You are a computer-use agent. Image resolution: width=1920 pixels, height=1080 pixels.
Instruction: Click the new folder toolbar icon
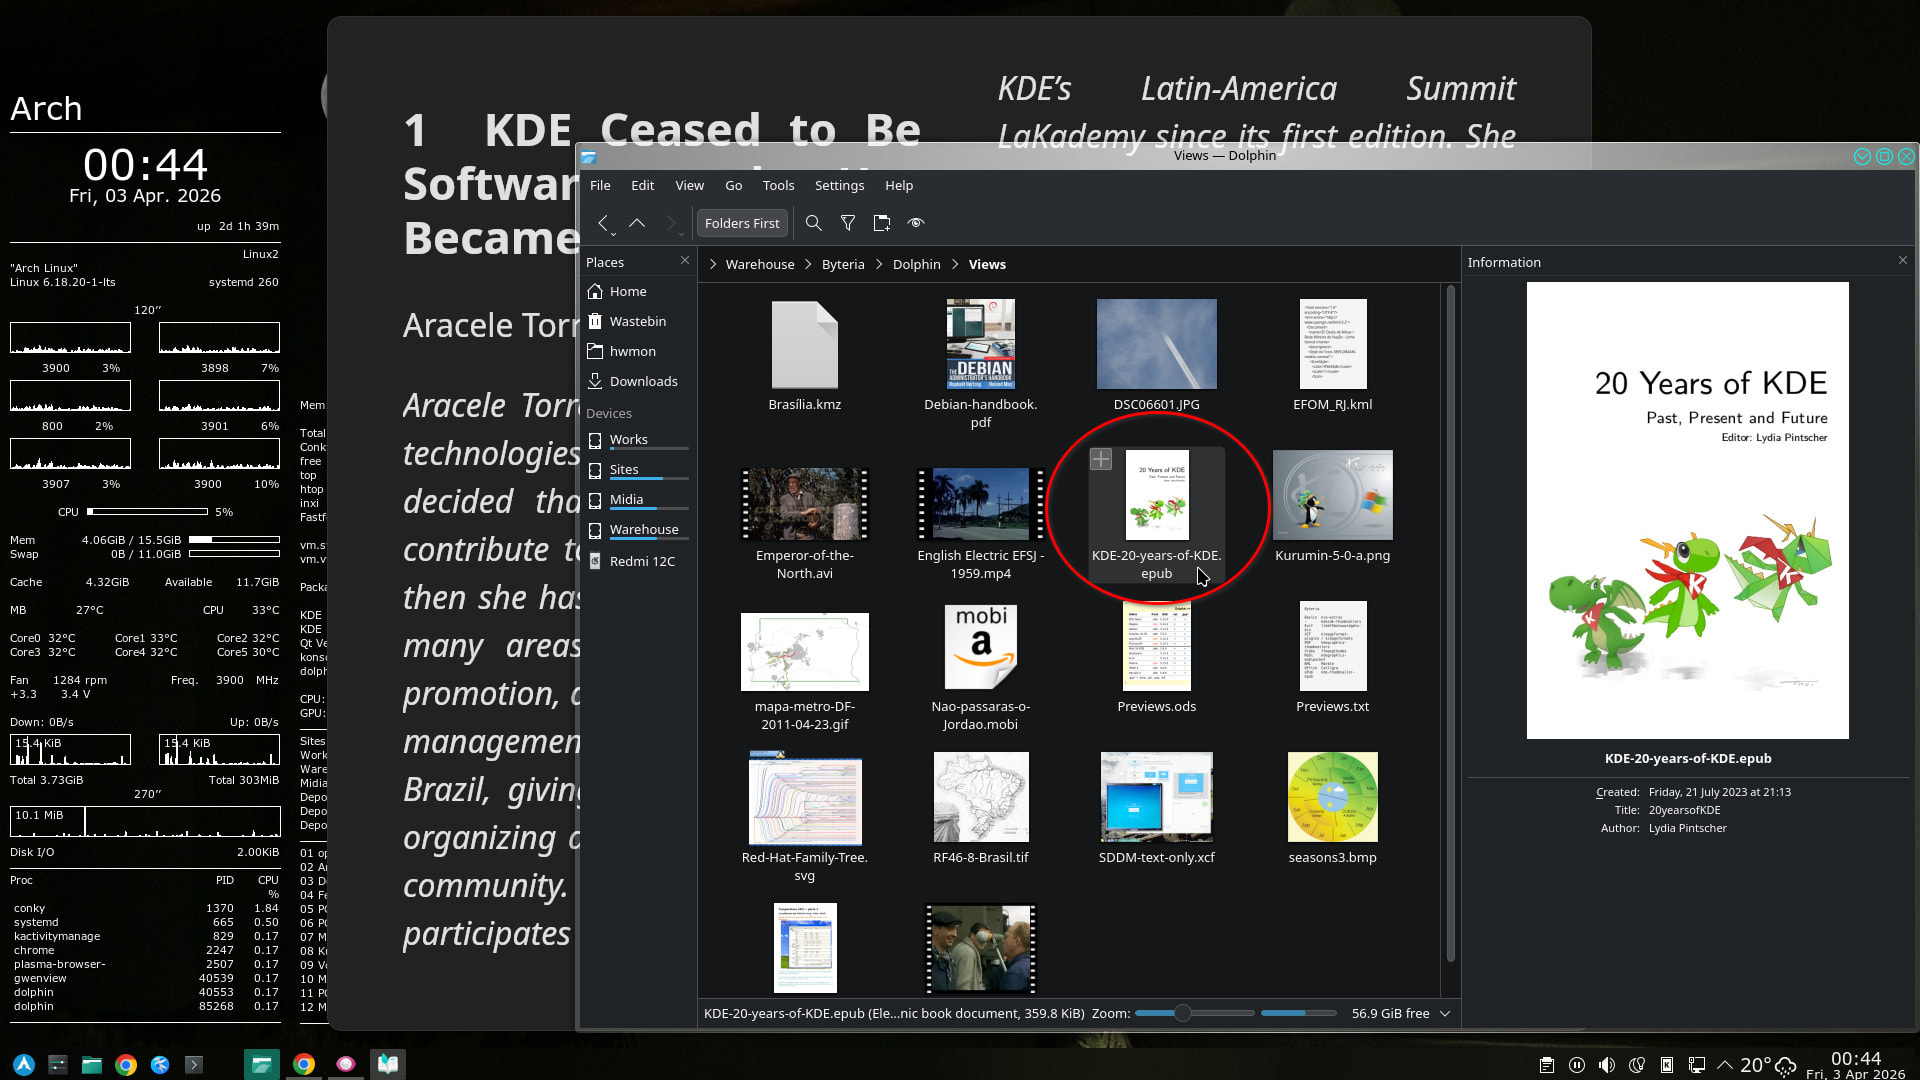pos(882,223)
